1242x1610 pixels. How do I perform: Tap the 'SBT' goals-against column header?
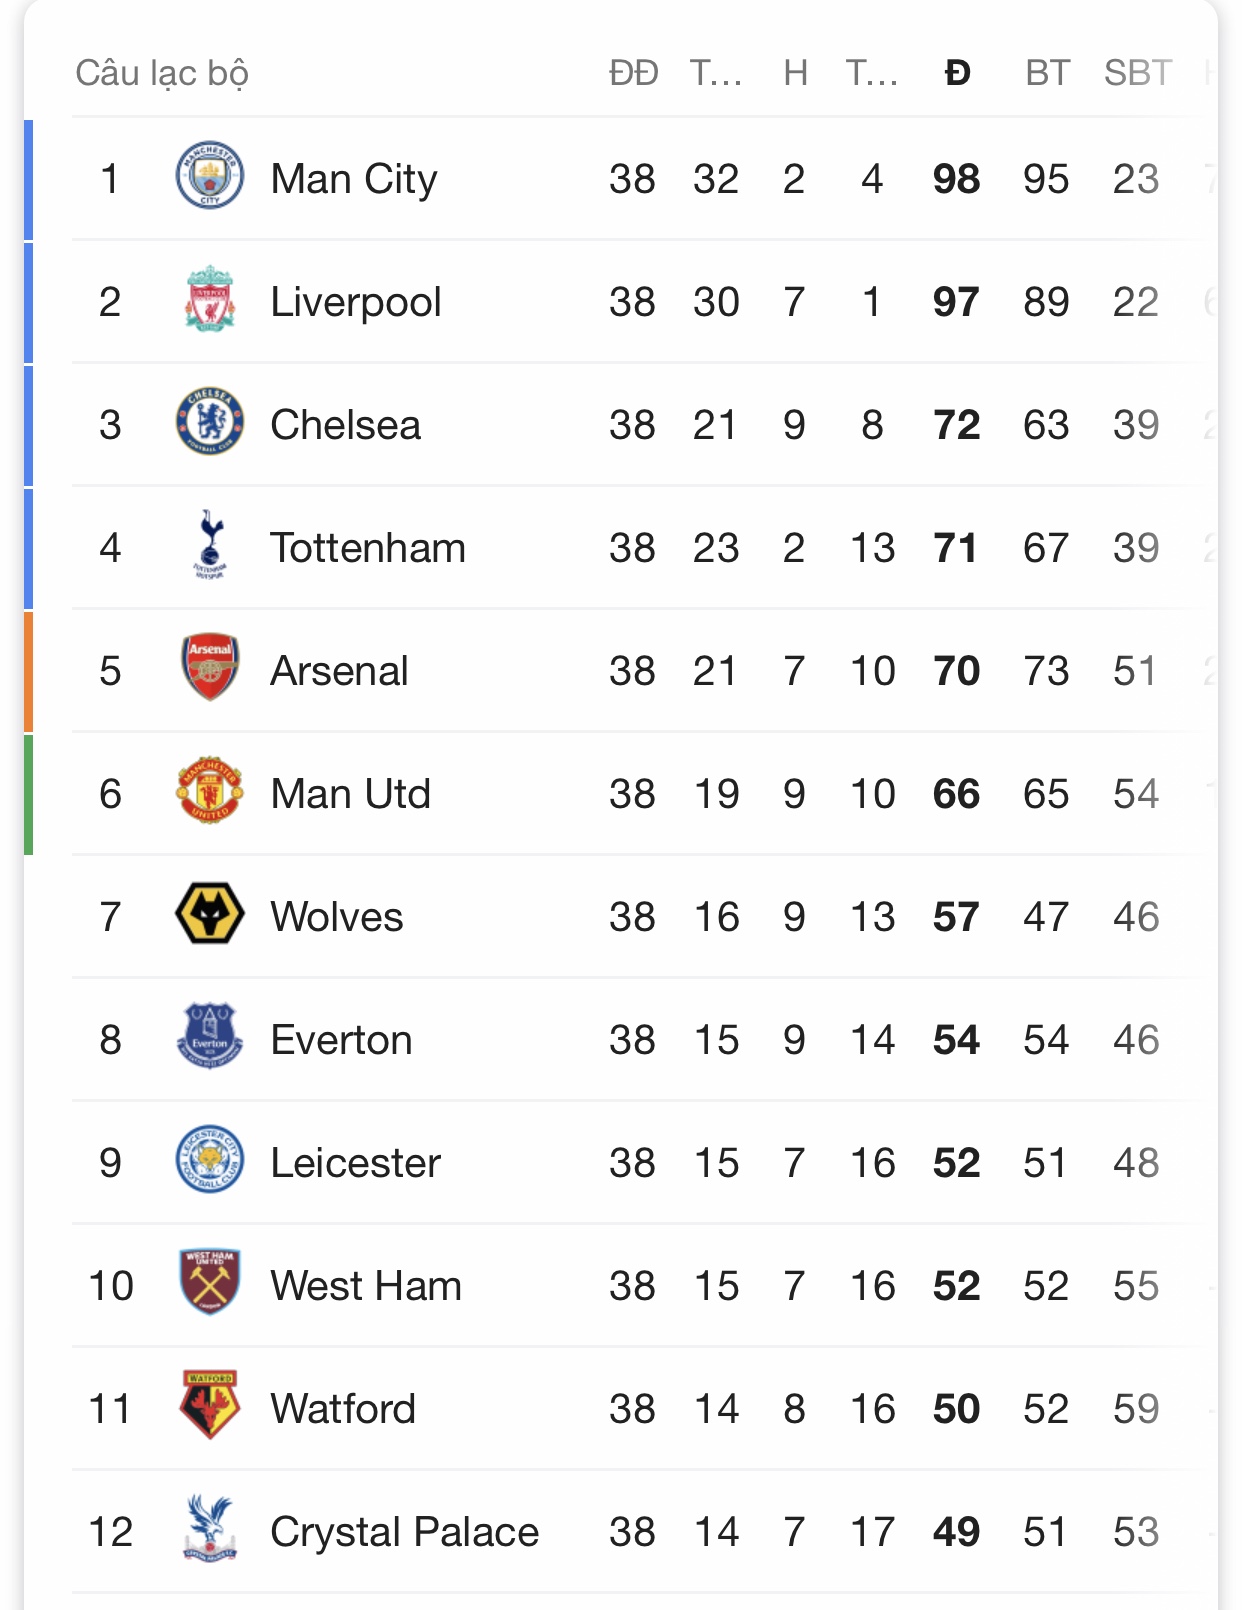[1137, 73]
